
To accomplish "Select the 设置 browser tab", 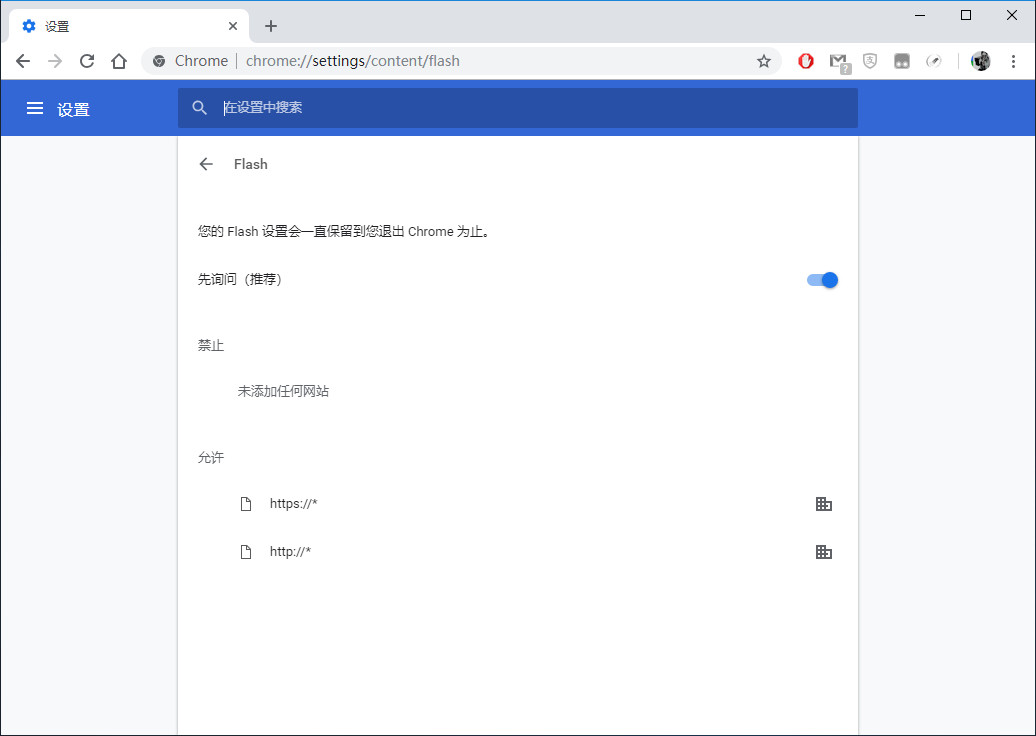I will tap(120, 25).
